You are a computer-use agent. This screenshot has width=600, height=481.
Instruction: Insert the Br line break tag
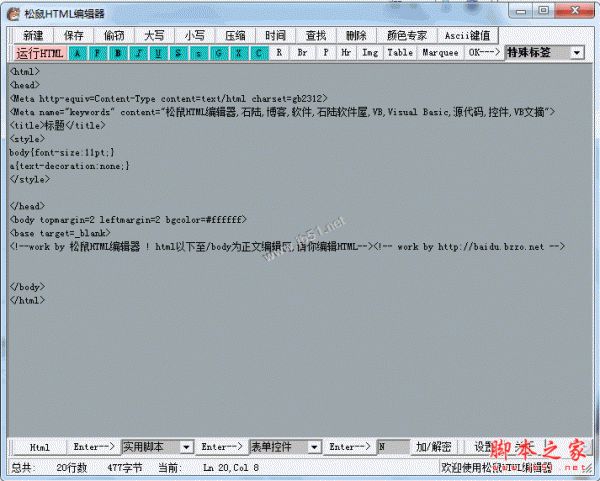[x=301, y=52]
